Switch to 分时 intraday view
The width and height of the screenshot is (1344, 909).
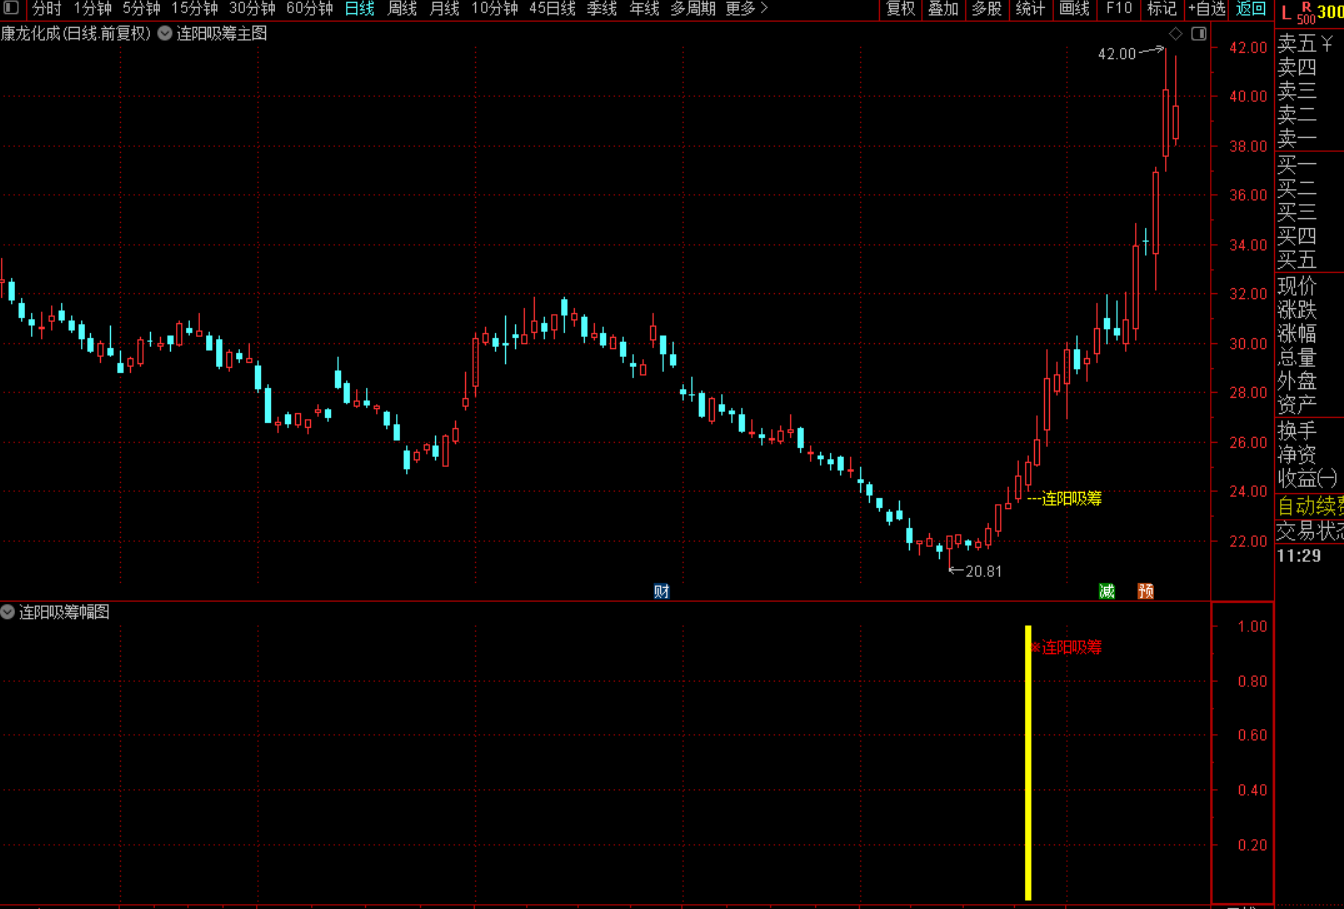(46, 8)
